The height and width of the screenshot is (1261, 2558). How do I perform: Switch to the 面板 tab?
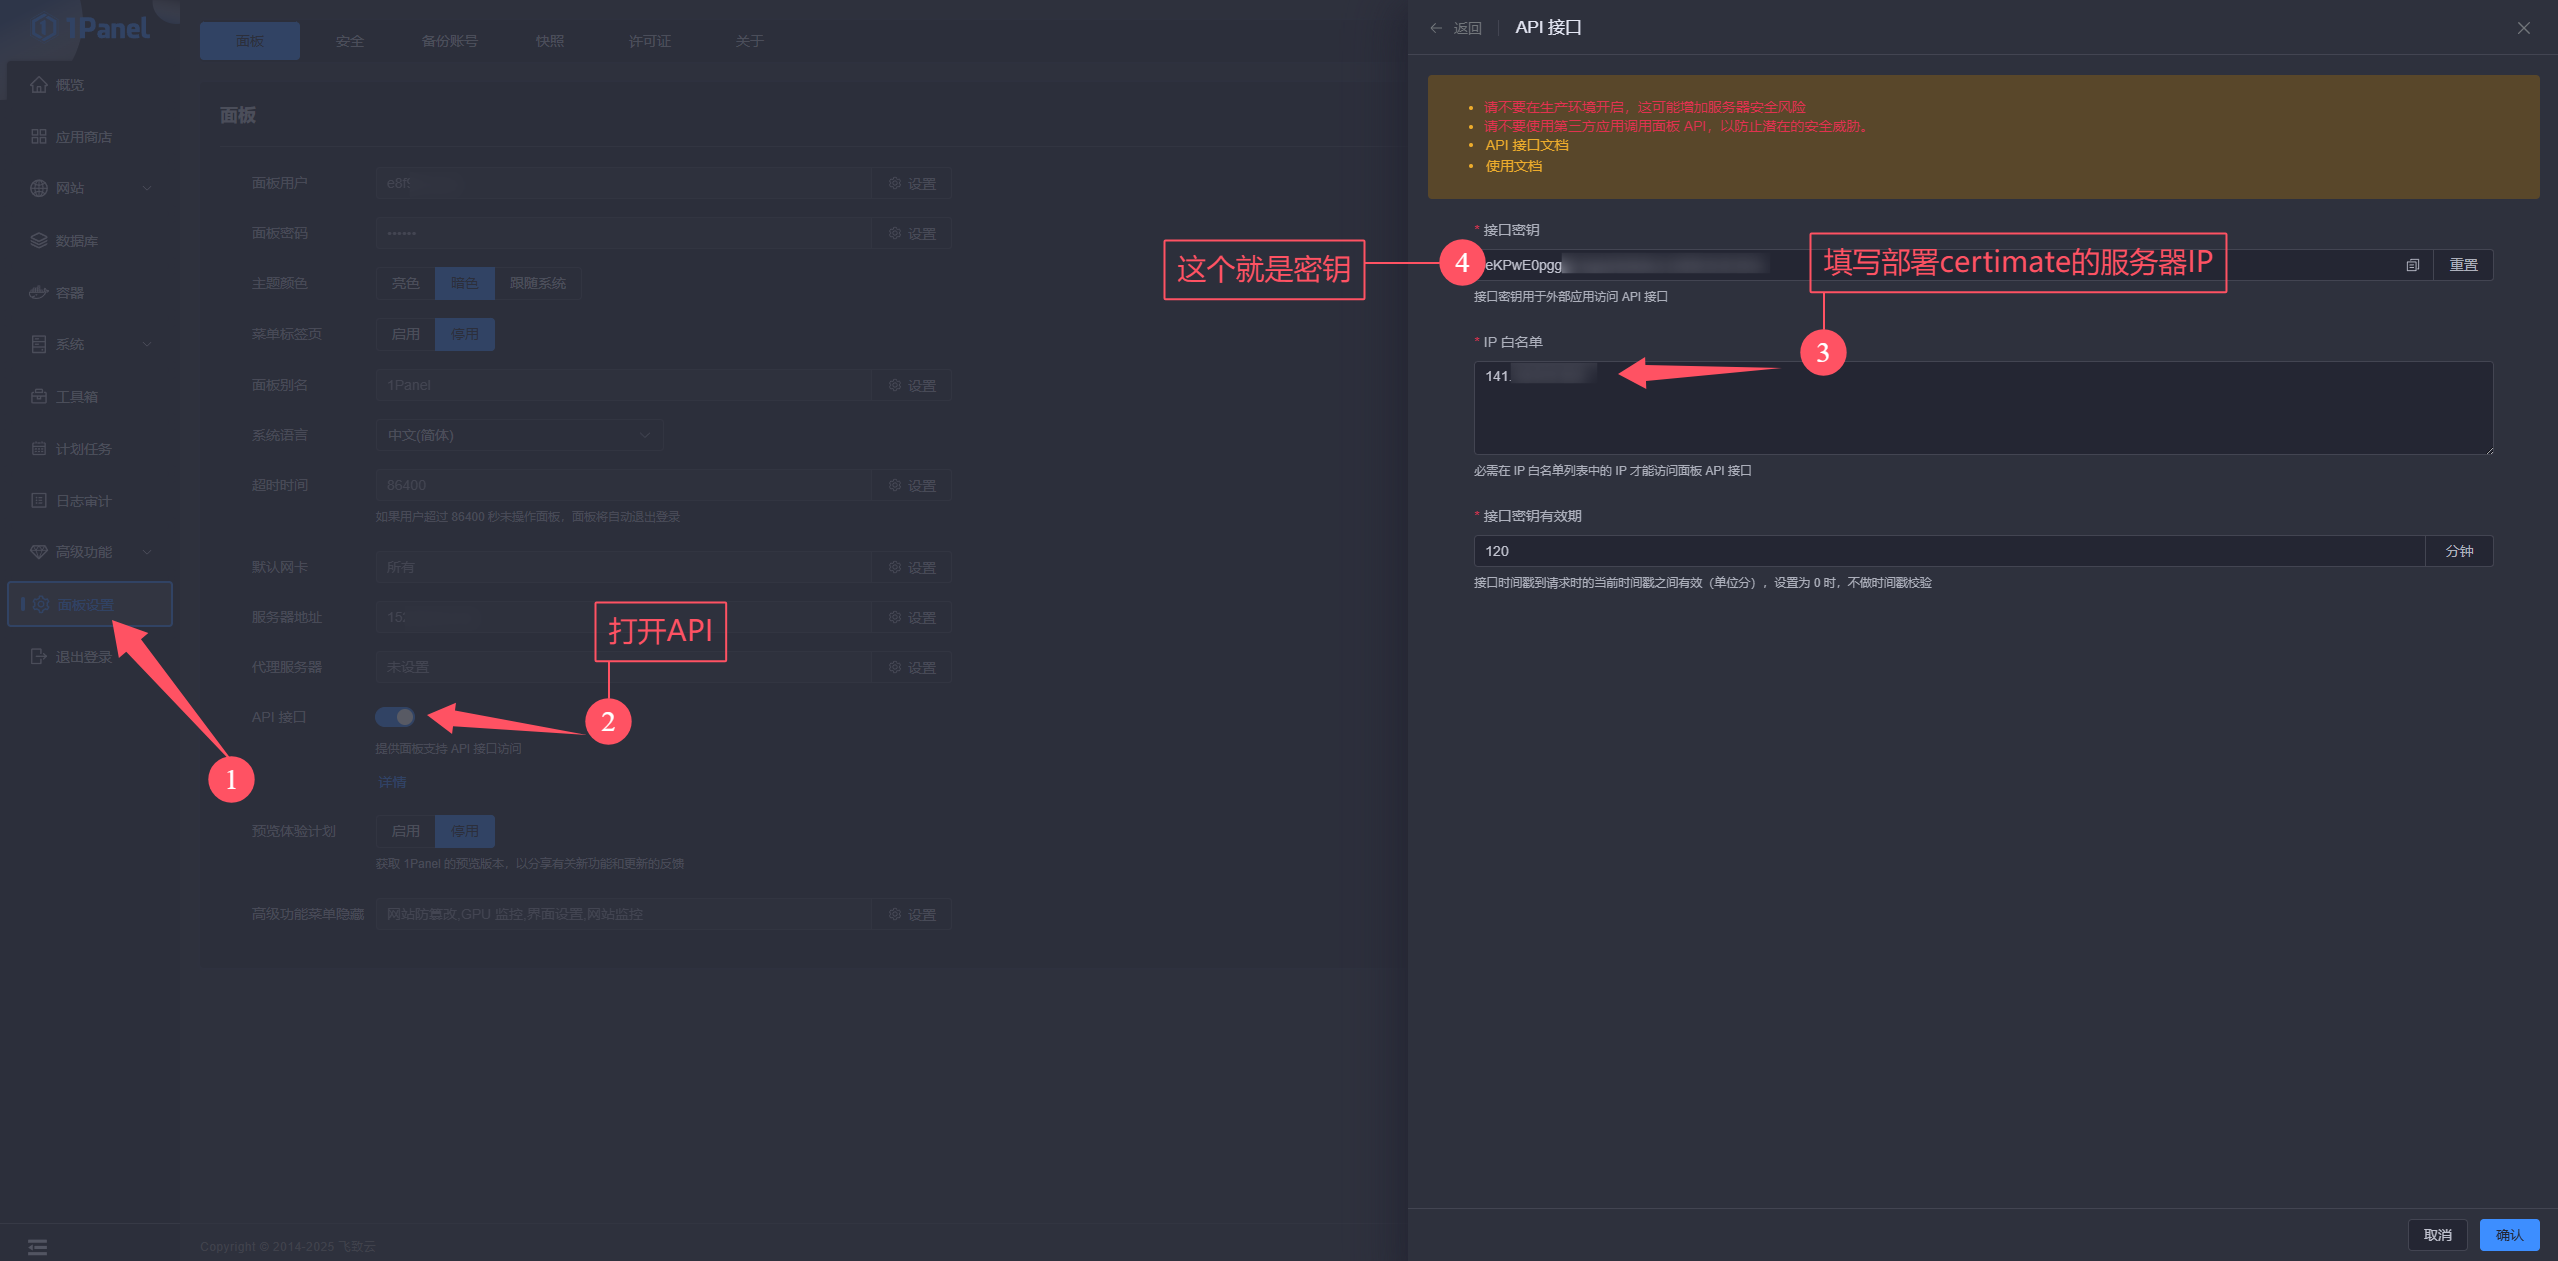250,41
